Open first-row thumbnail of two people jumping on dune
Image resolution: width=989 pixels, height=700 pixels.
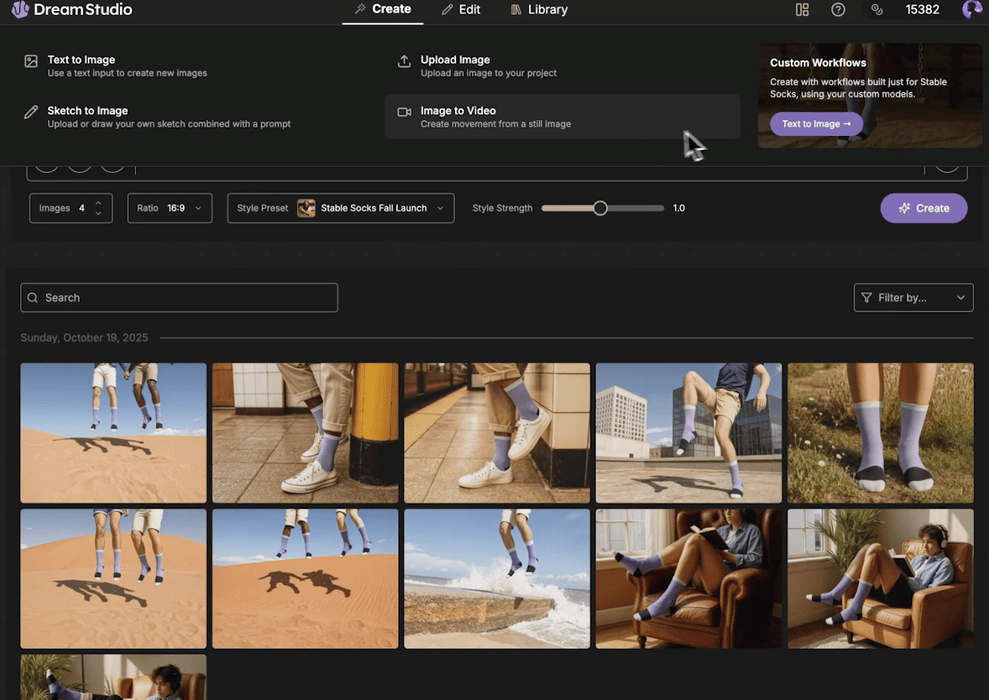click(x=114, y=433)
